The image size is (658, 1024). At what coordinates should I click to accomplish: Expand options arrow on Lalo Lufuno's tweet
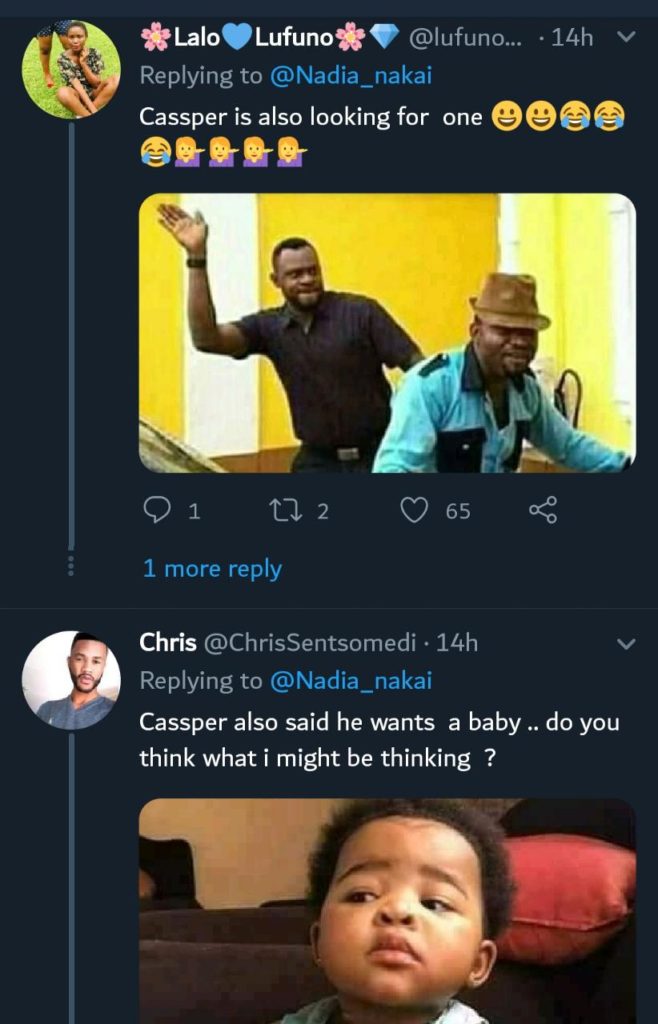coord(627,38)
